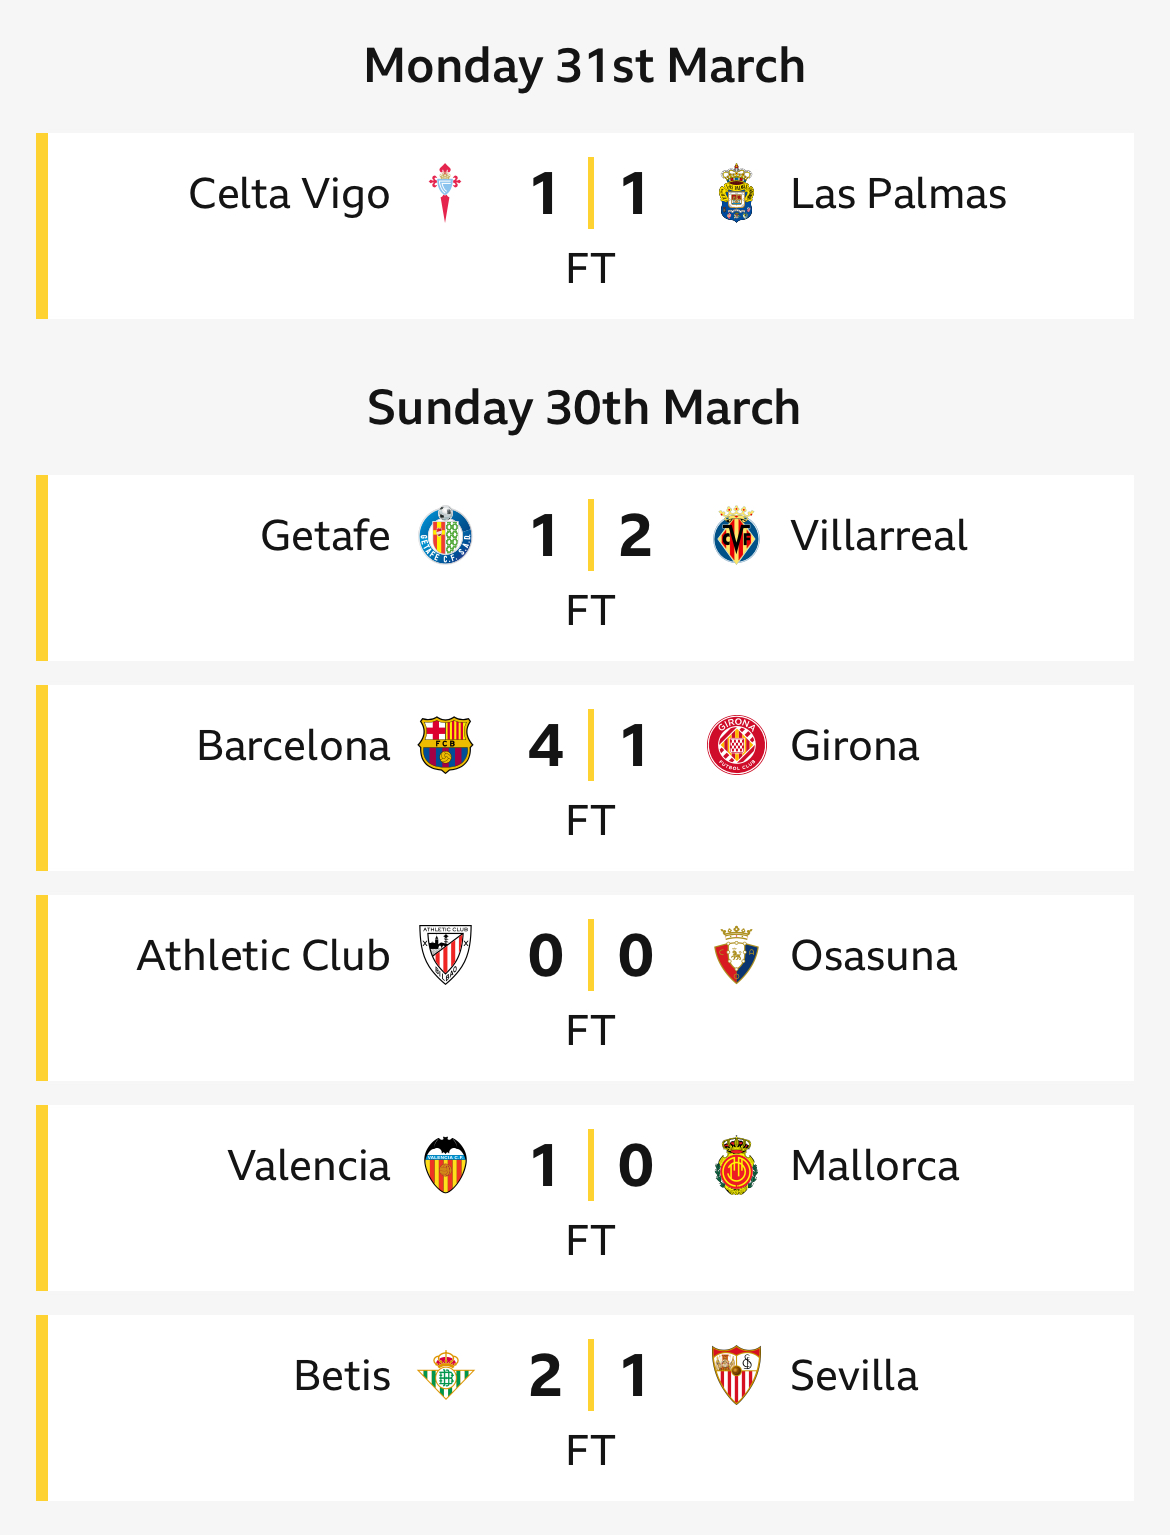
Task: Click the Sunday 30th March heading
Action: click(585, 408)
